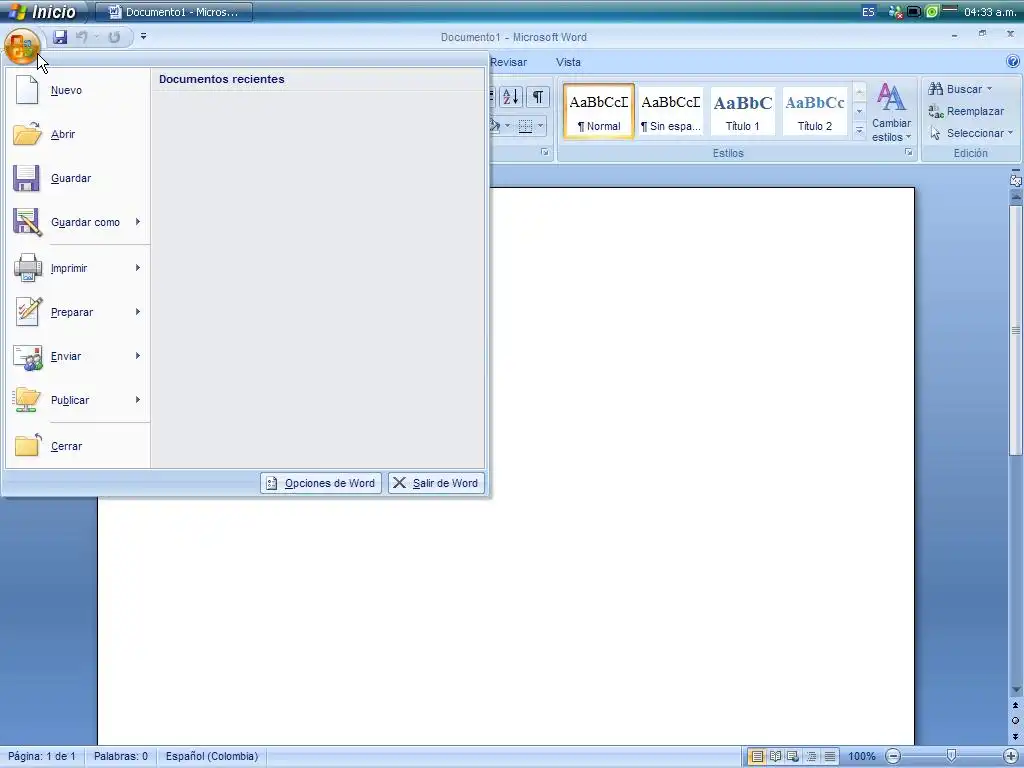Click the Español (Colombia) language indicator
The width and height of the screenshot is (1024, 768).
click(212, 756)
